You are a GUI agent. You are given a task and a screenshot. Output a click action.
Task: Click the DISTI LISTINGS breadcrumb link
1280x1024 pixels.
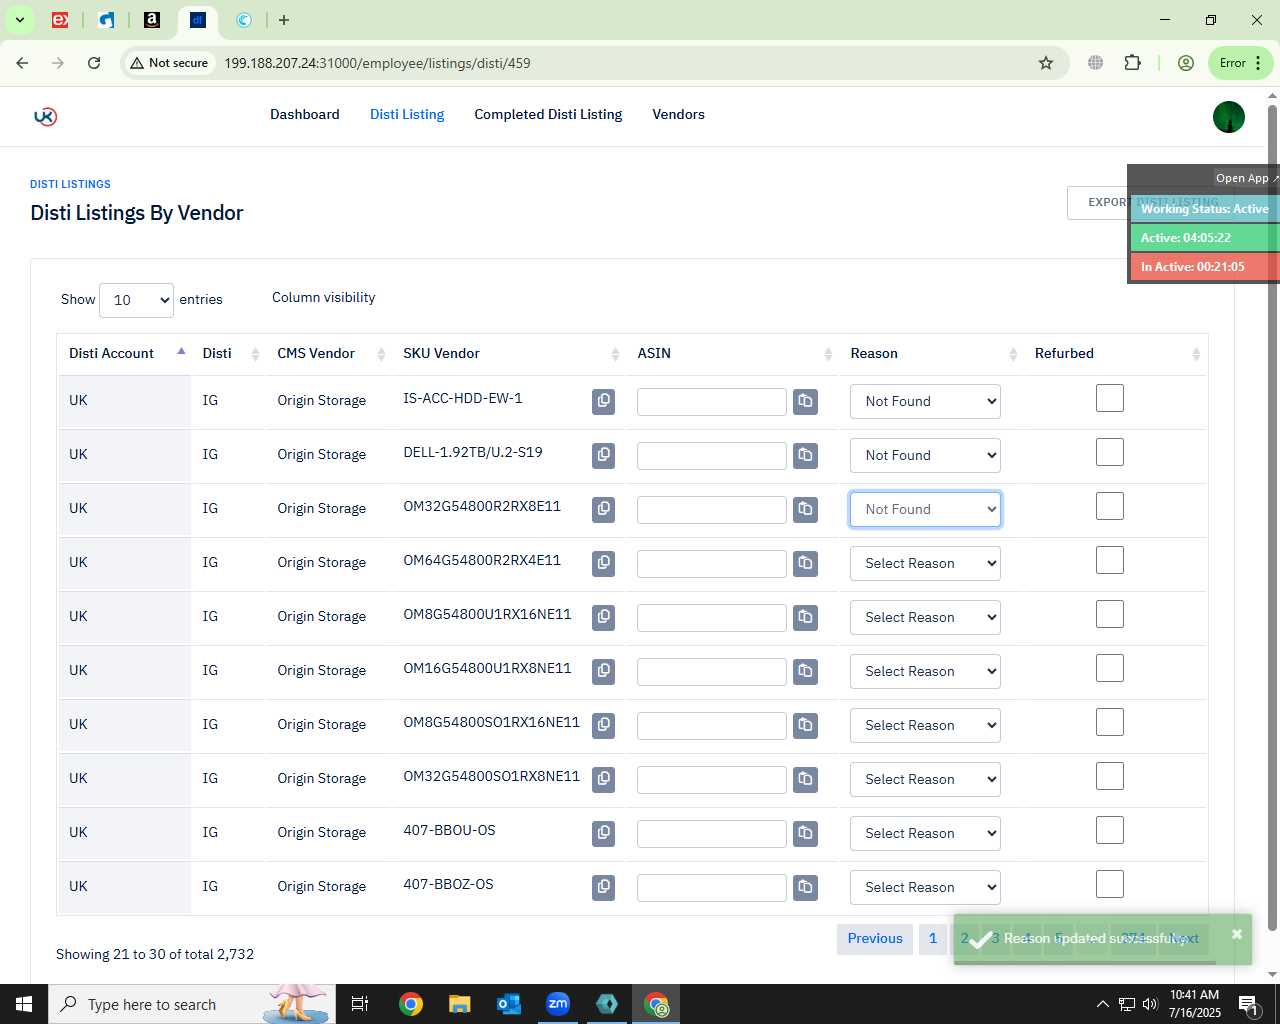70,184
